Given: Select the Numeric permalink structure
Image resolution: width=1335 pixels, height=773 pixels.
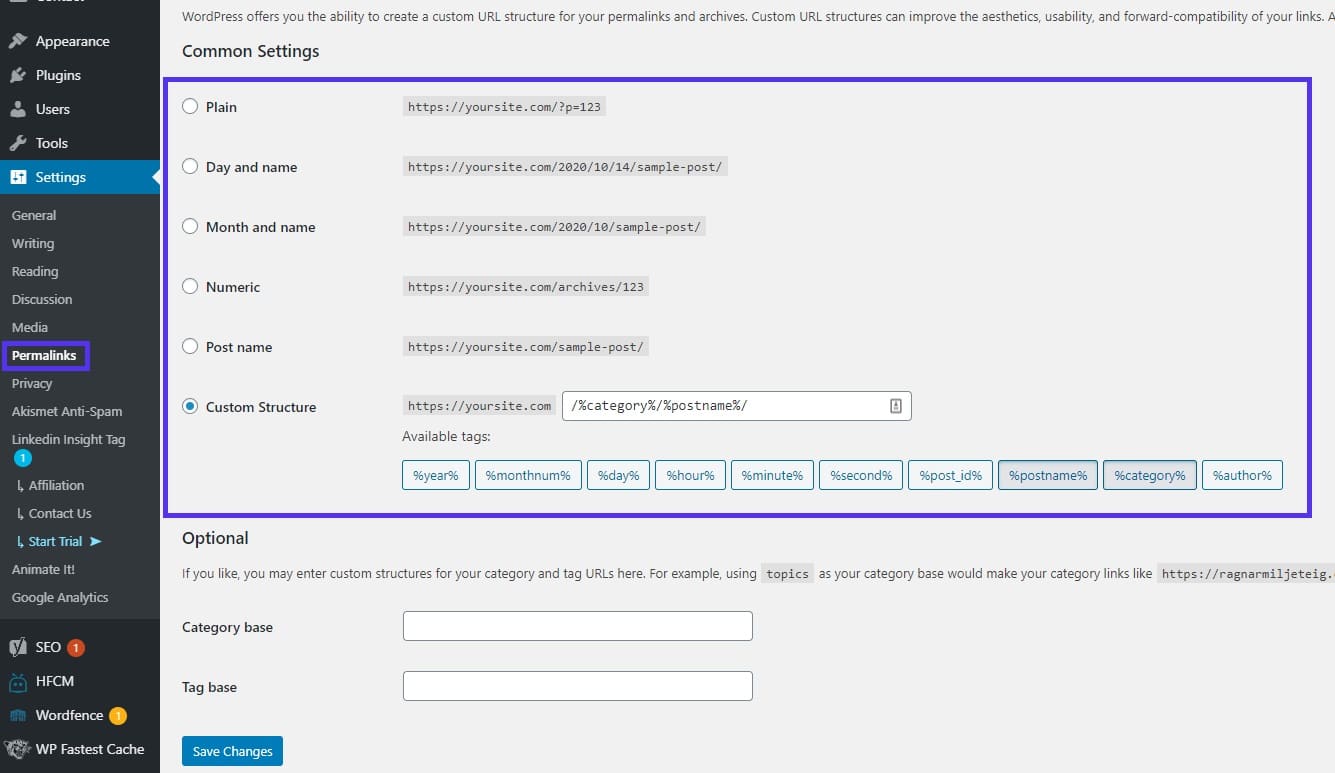Looking at the screenshot, I should pos(190,287).
